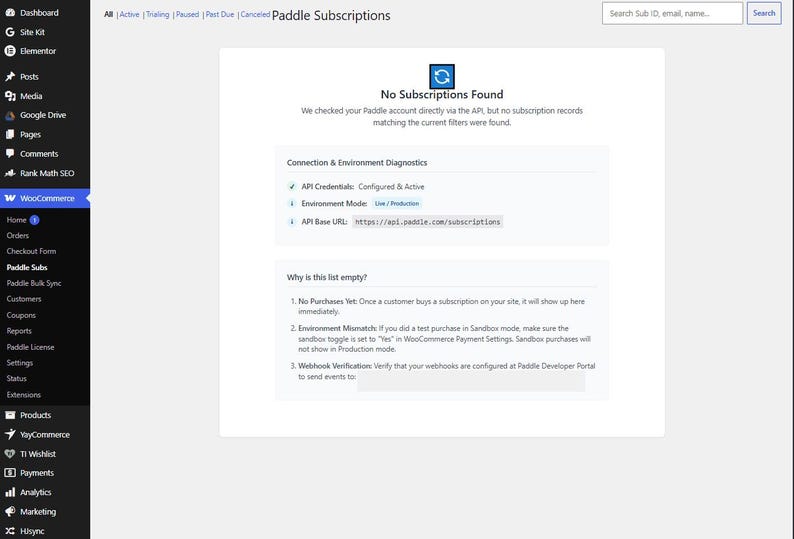Open the Coupons submenu item
The width and height of the screenshot is (794, 539).
[x=21, y=315]
